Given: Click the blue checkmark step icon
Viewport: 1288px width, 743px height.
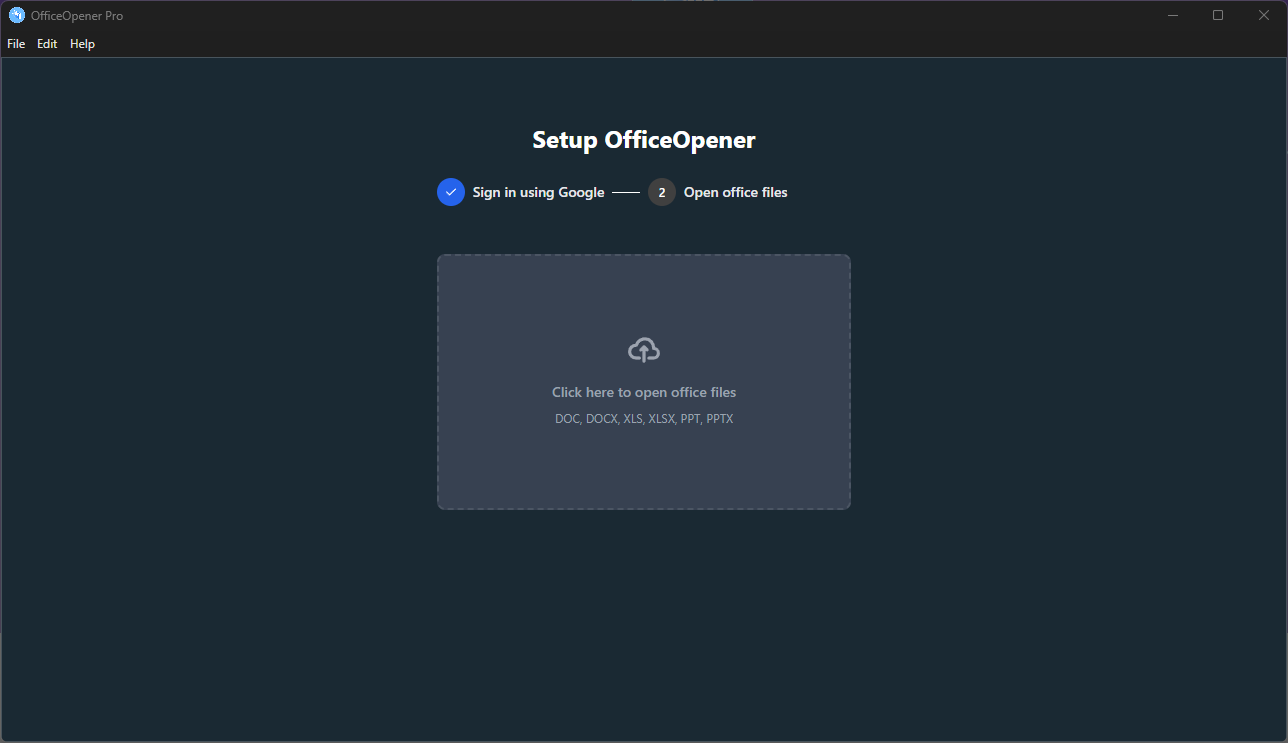Looking at the screenshot, I should [451, 192].
